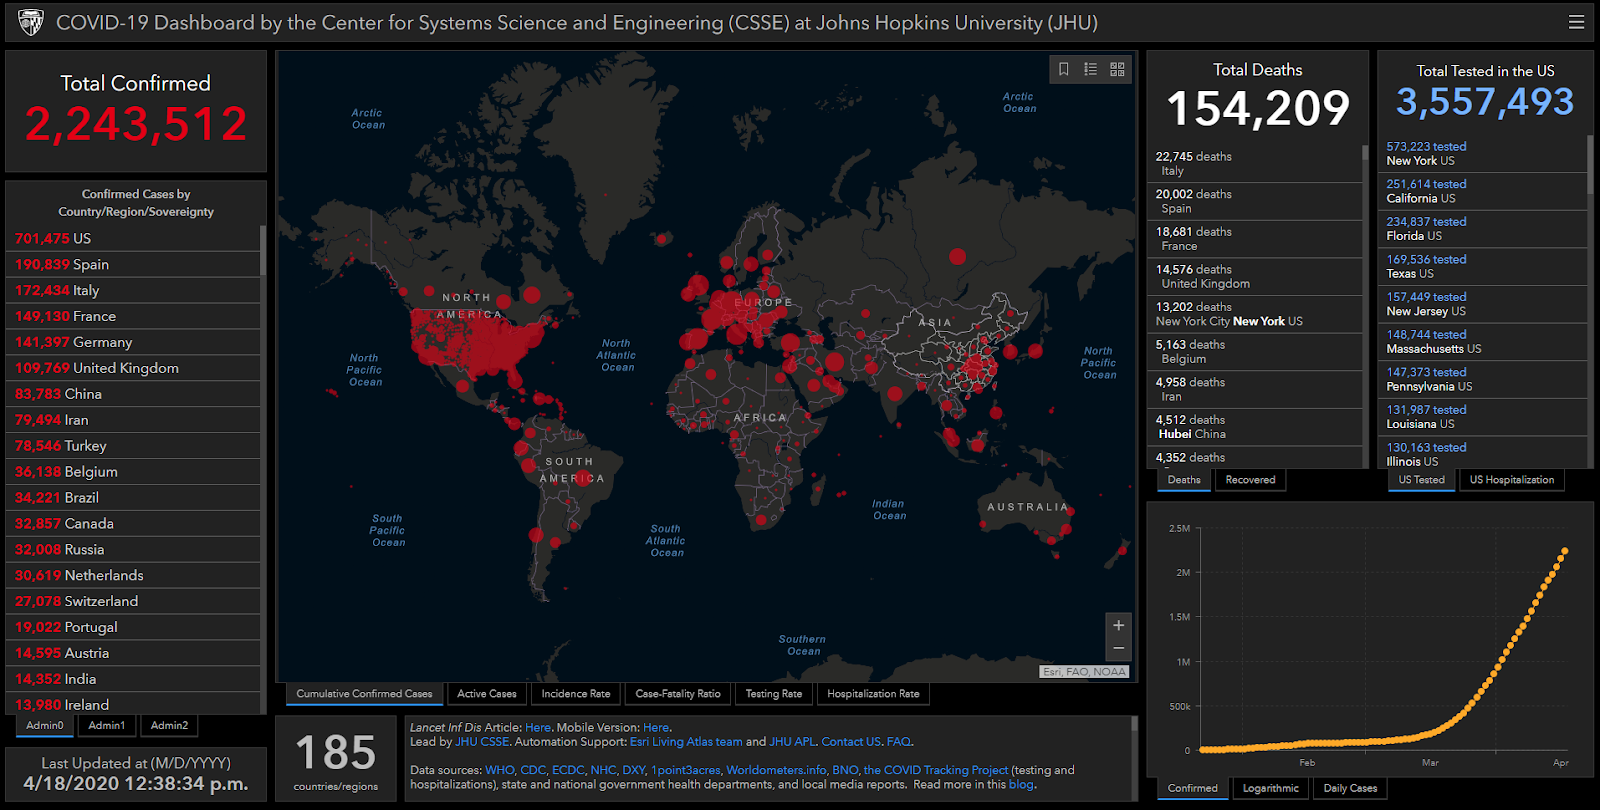Select the Active Cases map tab
The height and width of the screenshot is (810, 1600).
click(x=487, y=694)
